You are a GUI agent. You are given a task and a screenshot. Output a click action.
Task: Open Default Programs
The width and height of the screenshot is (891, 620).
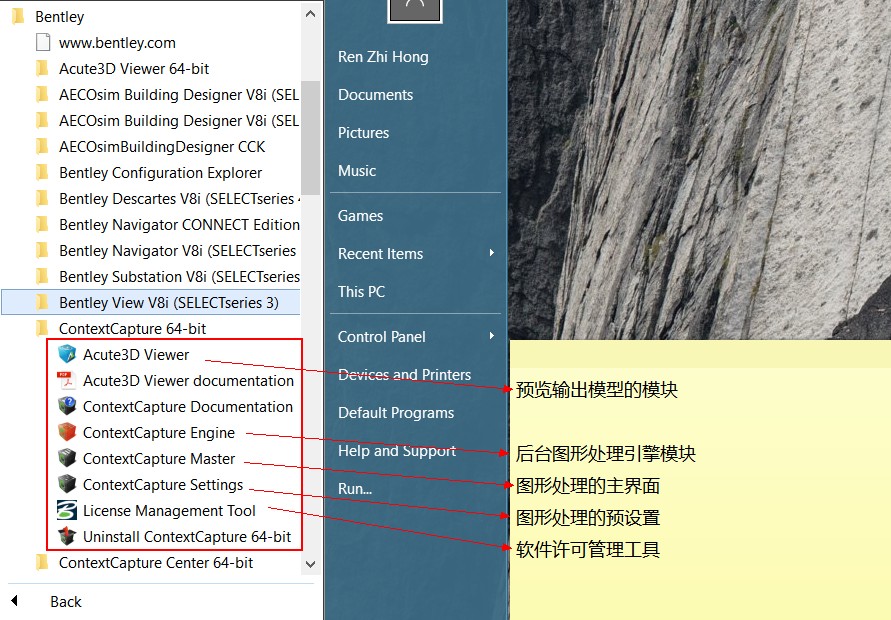(x=396, y=413)
